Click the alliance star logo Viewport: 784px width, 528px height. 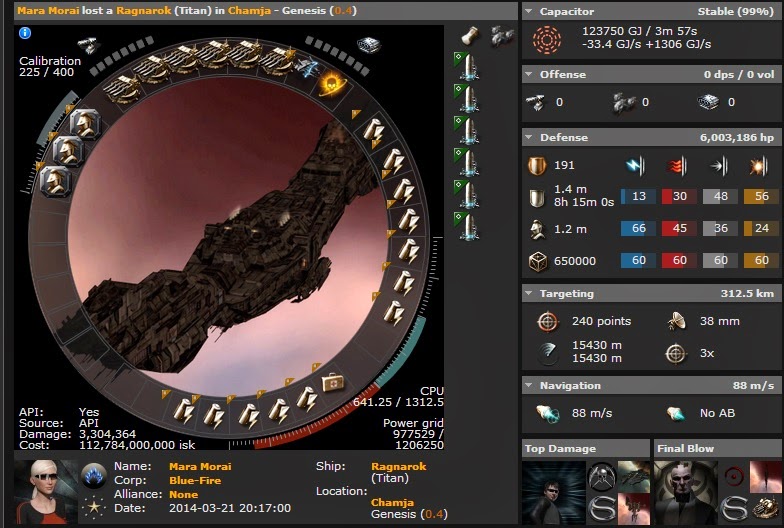coord(94,507)
